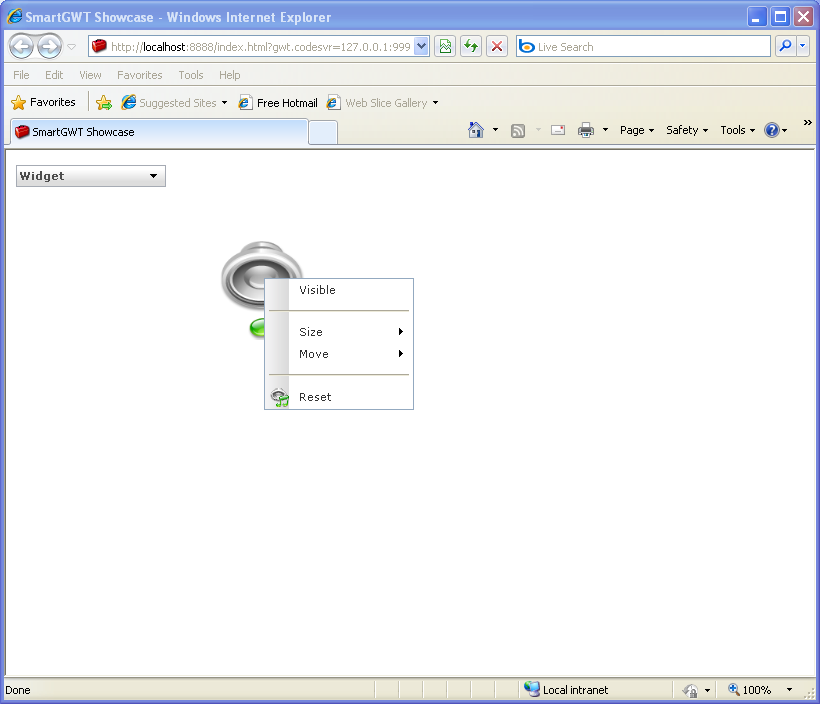Click the Protected Mode status icon
820x704 pixels.
click(690, 690)
